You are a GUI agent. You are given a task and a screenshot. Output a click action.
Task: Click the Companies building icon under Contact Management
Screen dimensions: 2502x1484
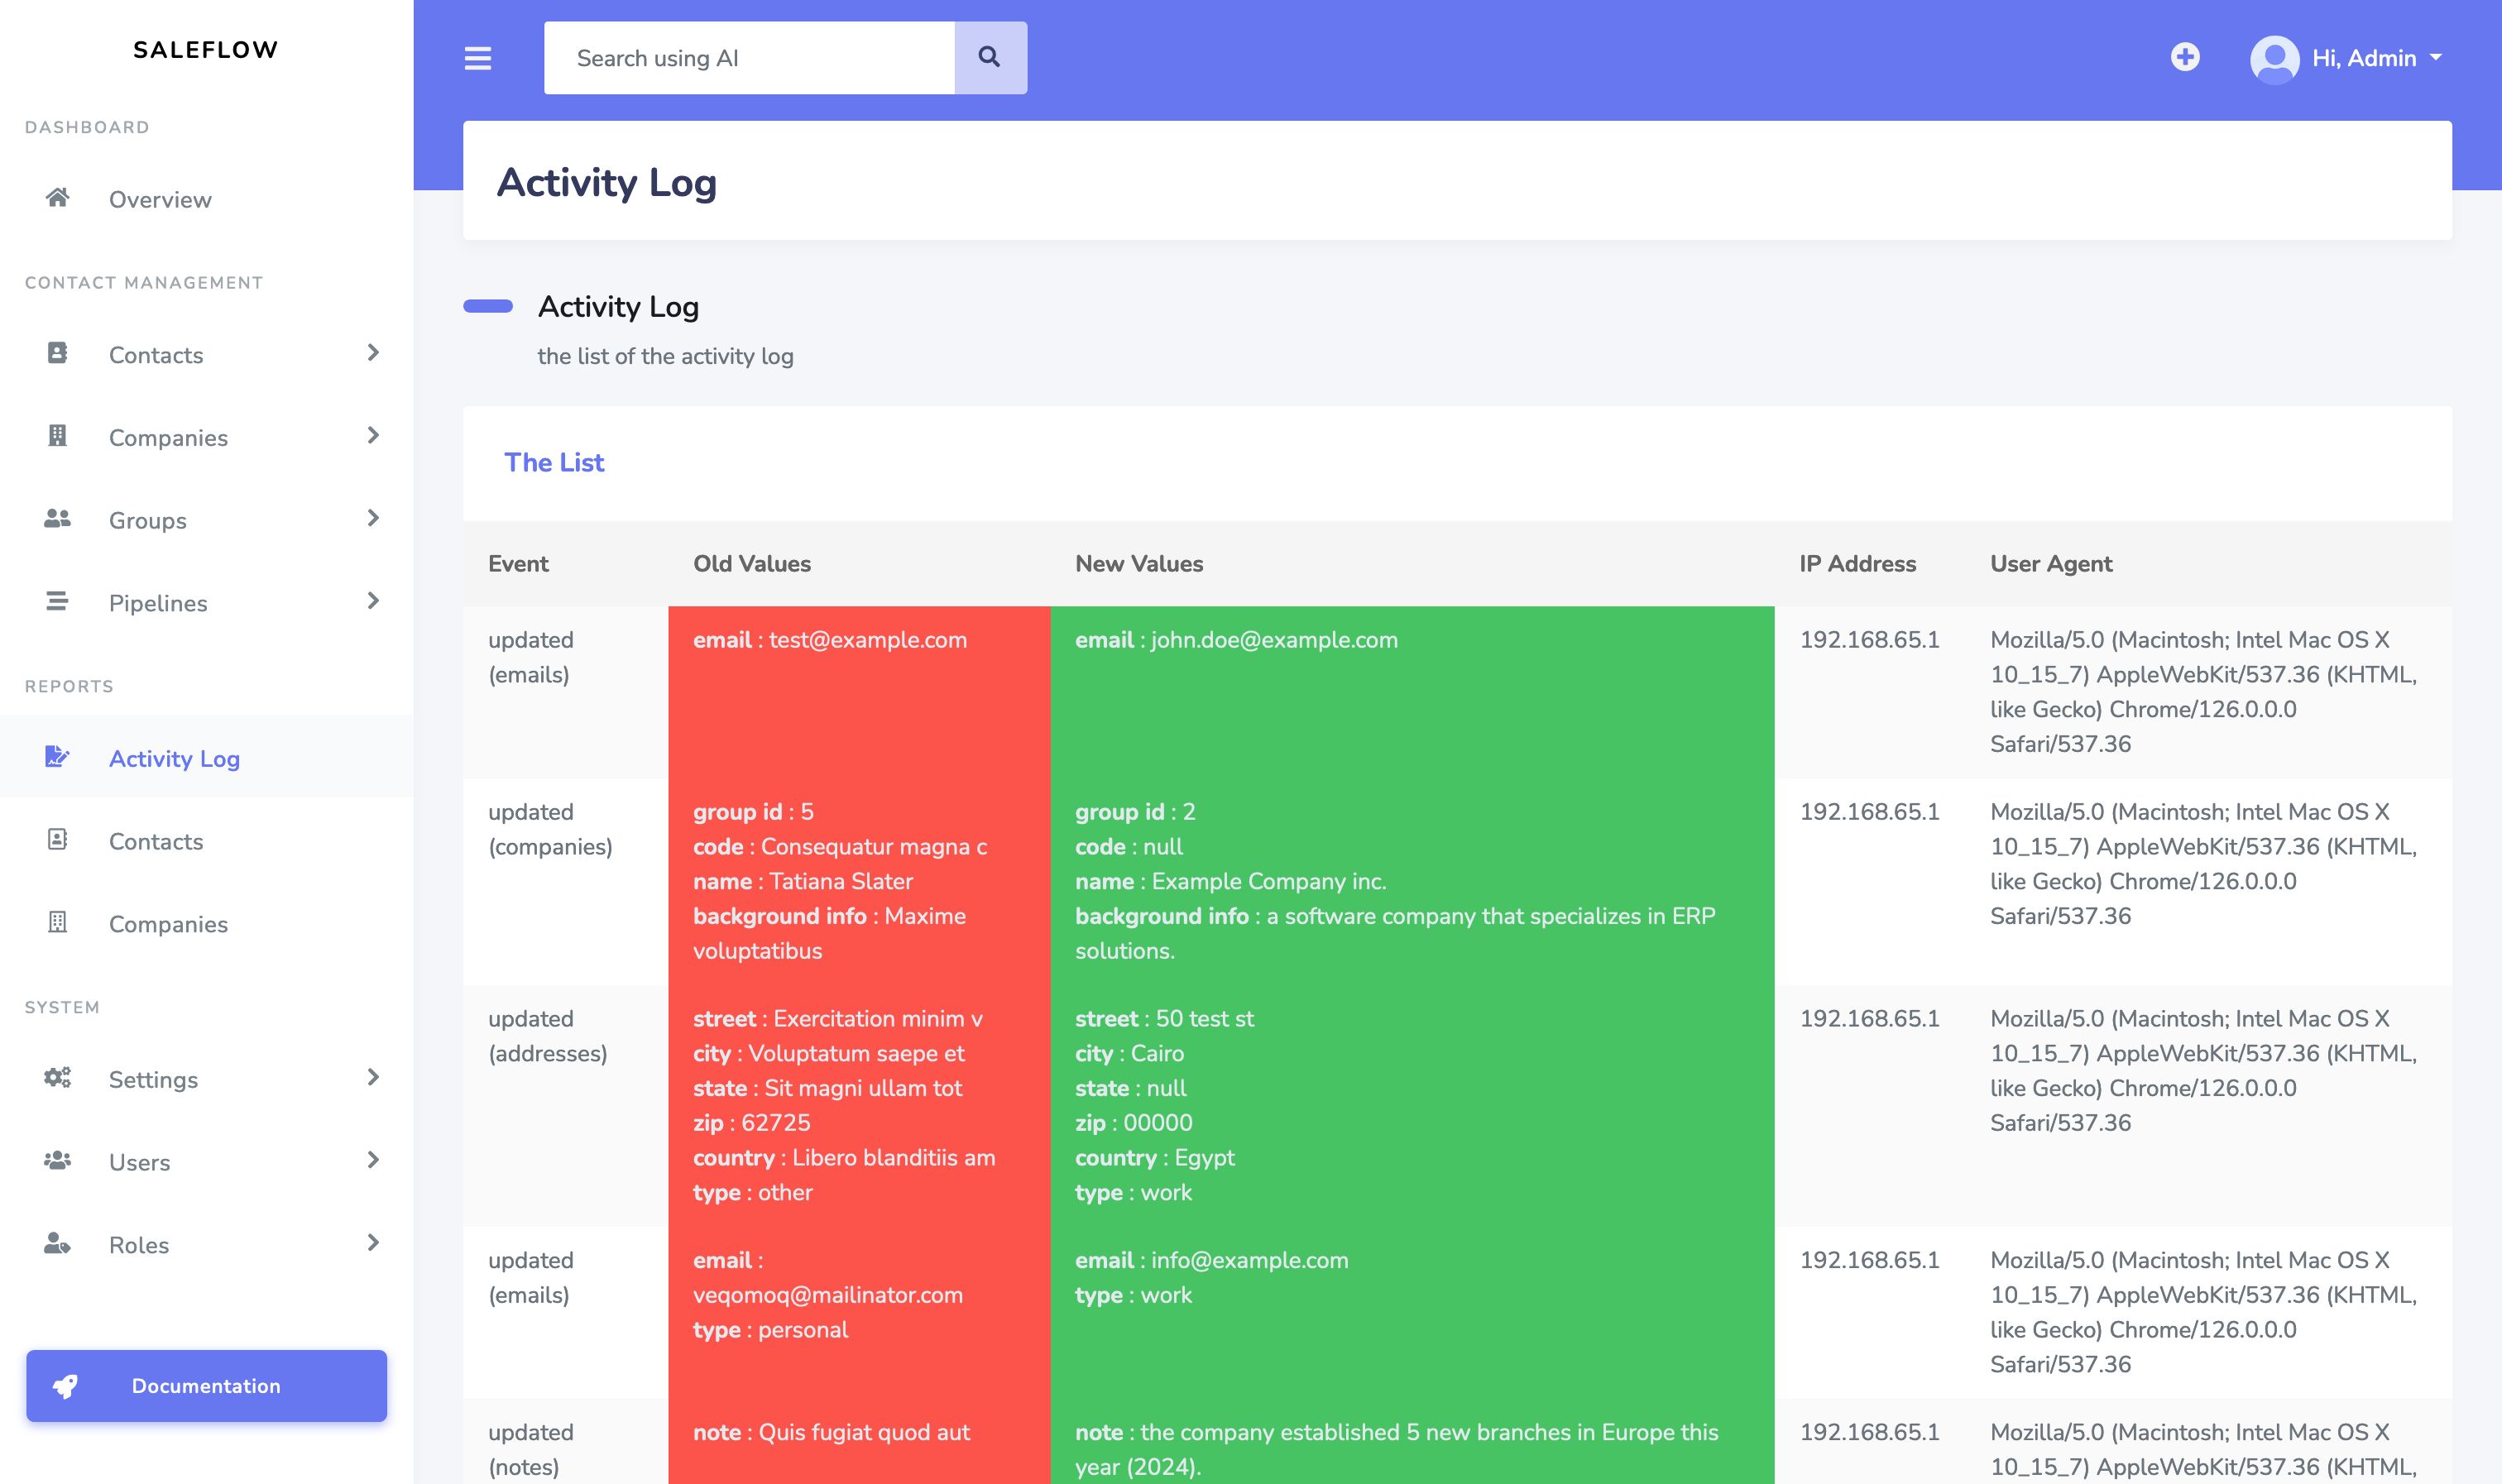57,436
